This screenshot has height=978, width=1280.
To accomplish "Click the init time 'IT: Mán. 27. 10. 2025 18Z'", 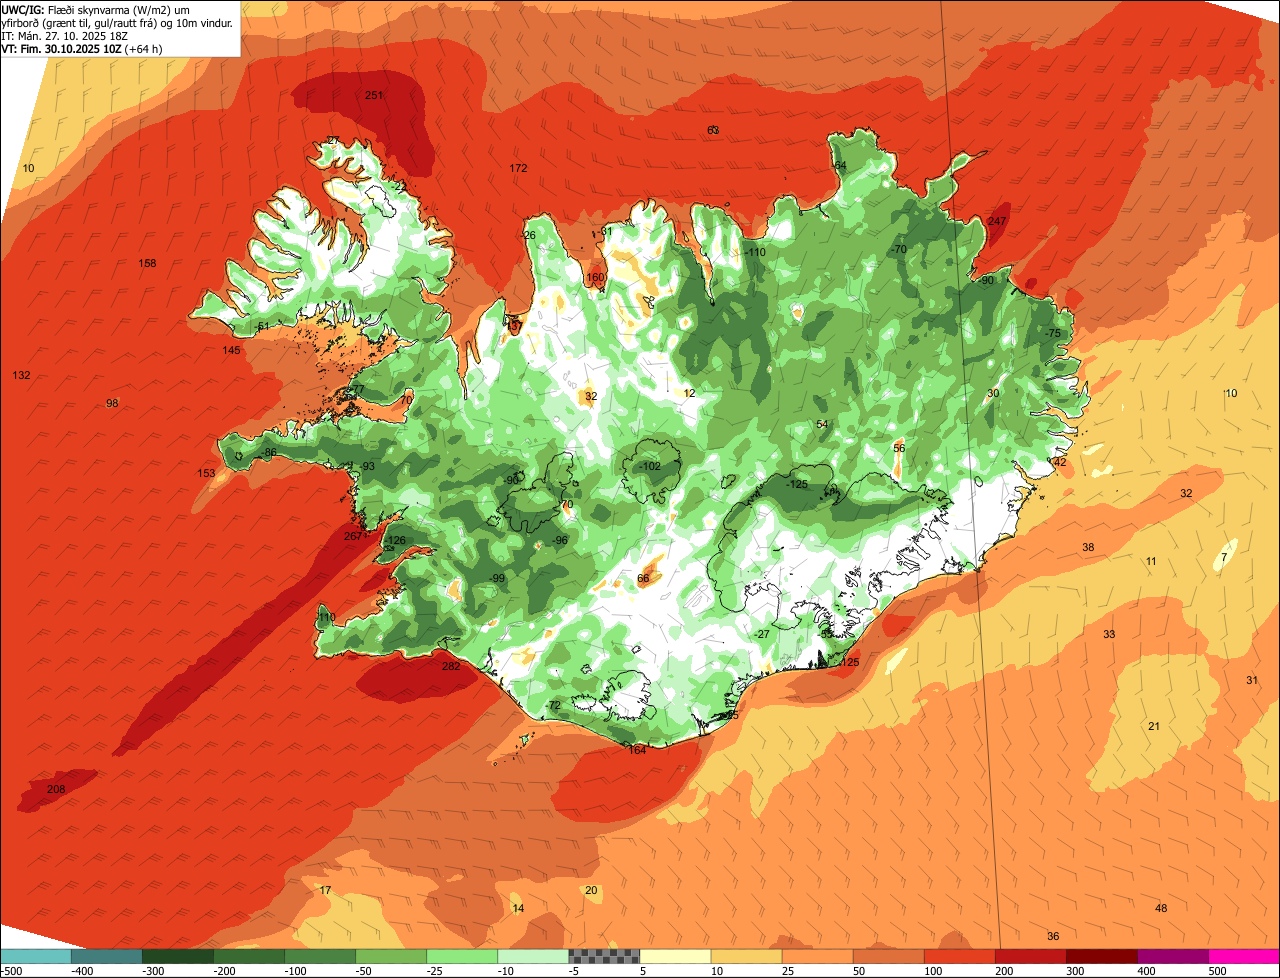I will (x=64, y=35).
